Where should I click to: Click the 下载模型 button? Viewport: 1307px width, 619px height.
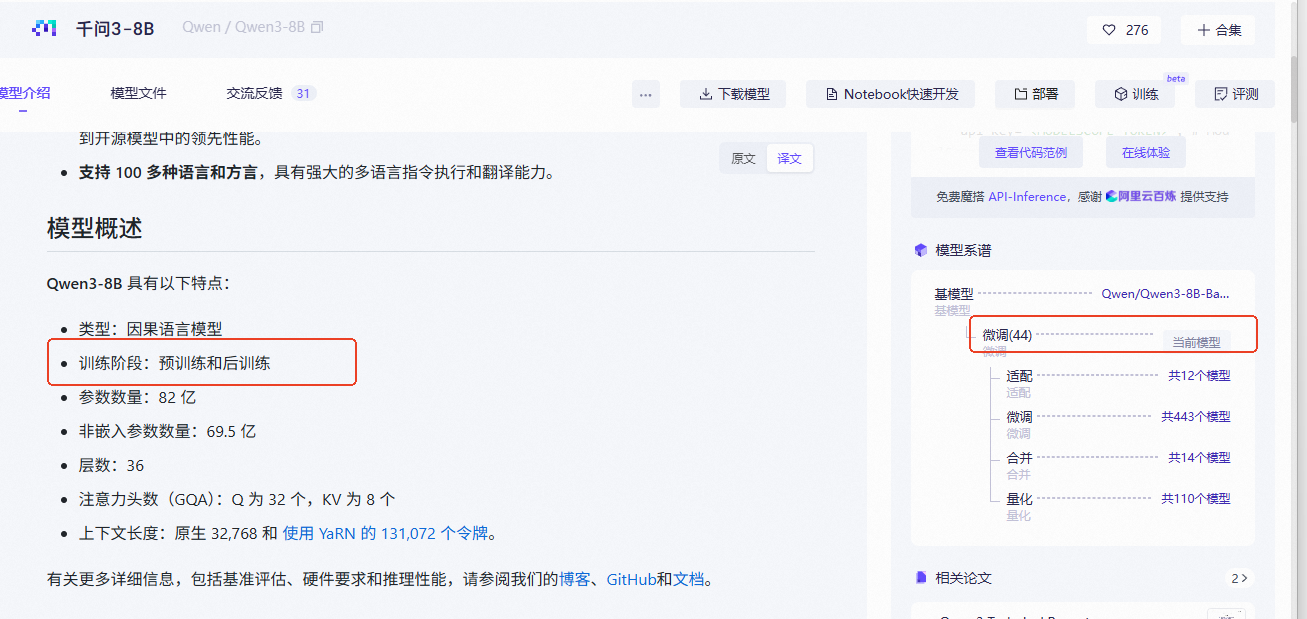click(x=733, y=94)
